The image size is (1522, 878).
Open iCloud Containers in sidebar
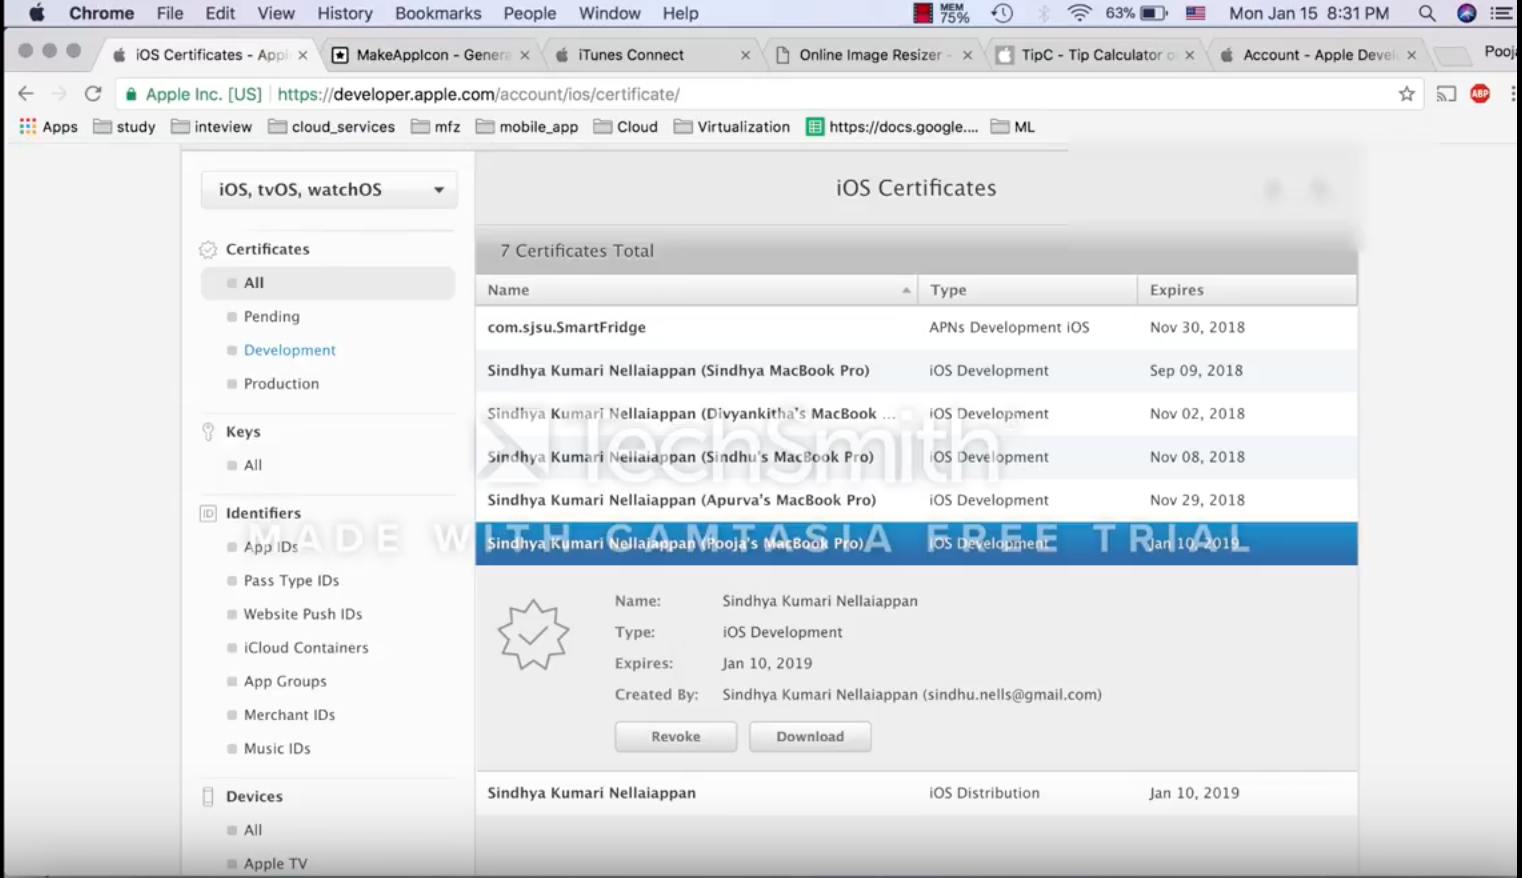click(306, 648)
